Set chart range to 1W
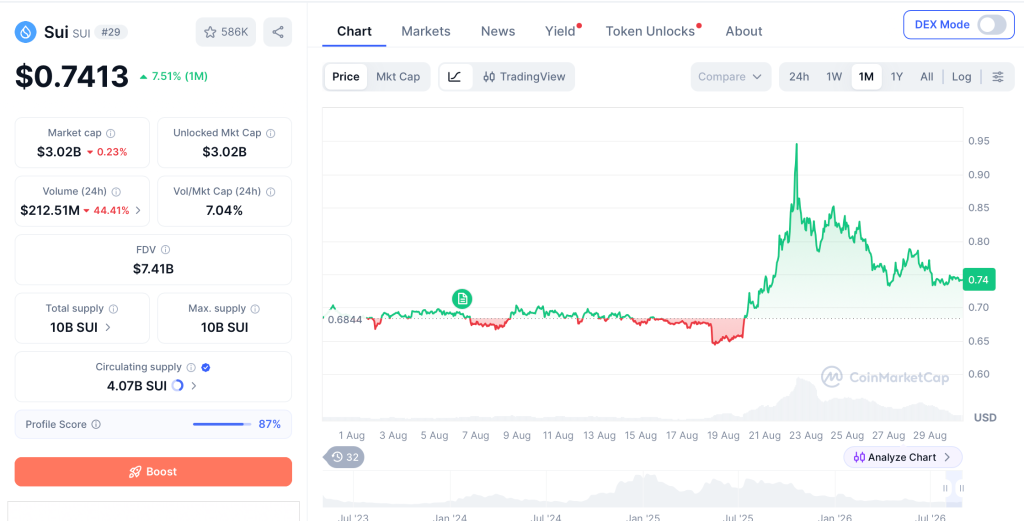The width and height of the screenshot is (1024, 521). click(x=834, y=77)
